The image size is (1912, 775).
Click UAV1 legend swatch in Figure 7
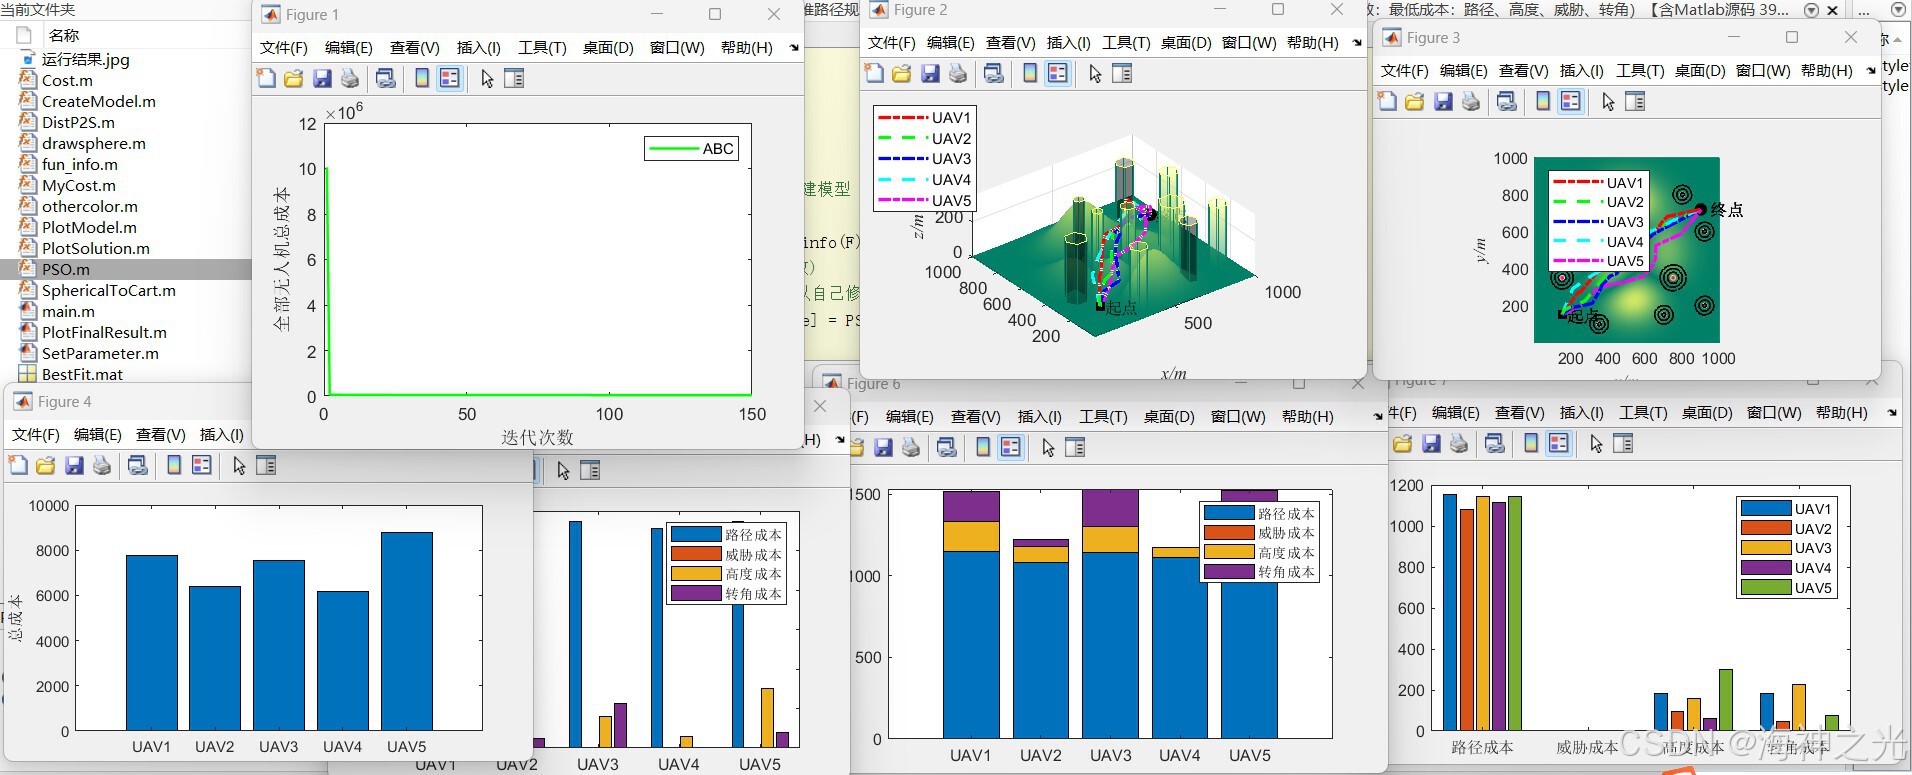pyautogui.click(x=1765, y=508)
